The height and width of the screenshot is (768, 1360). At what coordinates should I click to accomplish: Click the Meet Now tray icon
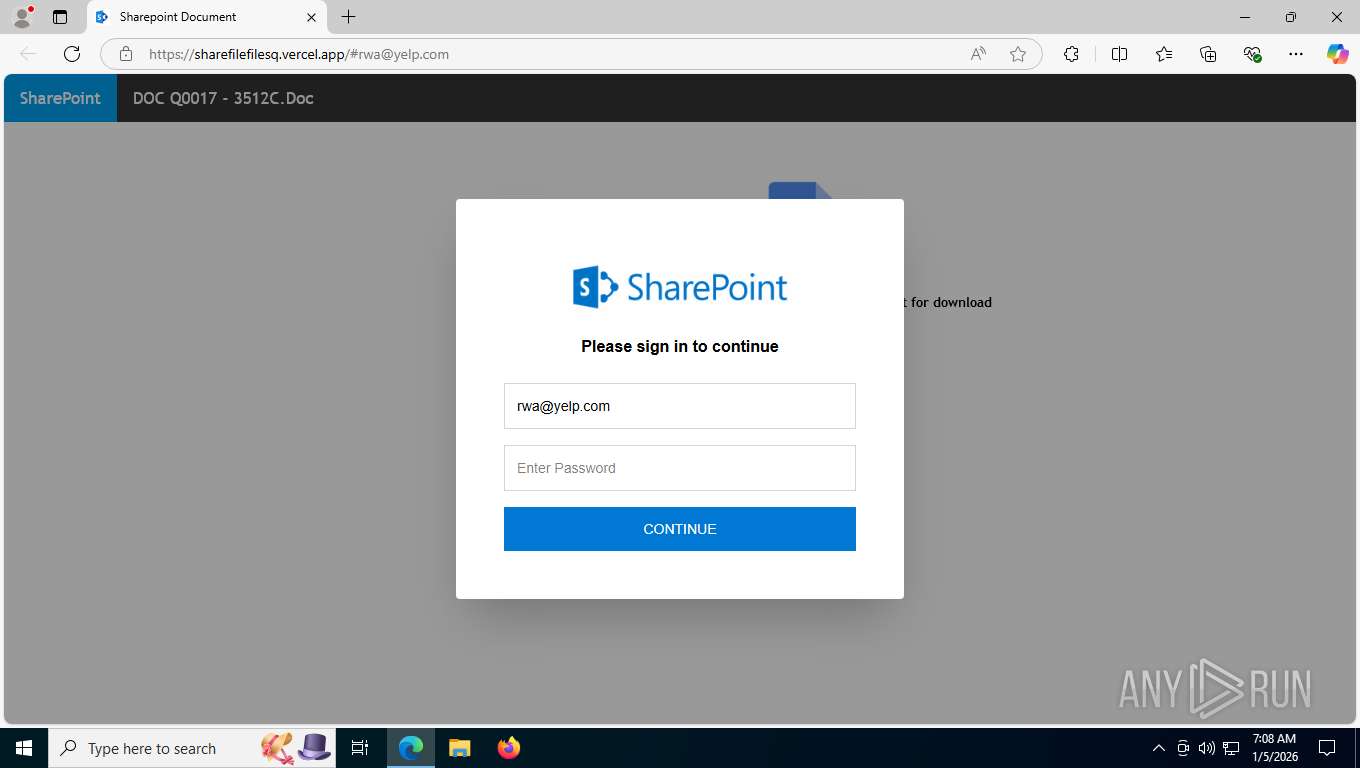[1183, 748]
